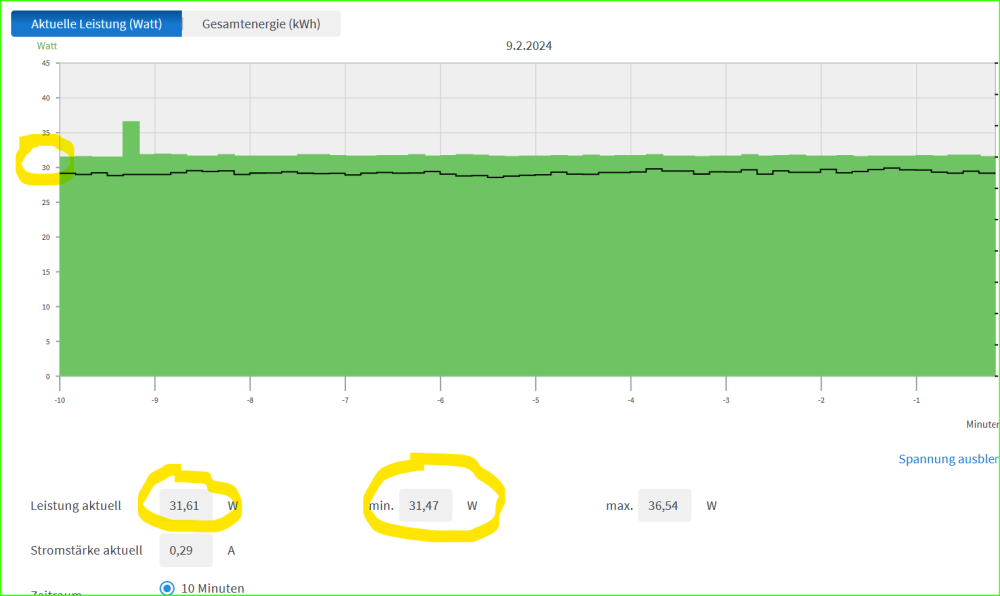
Task: Click the Stromstärke aktuell label
Action: tap(86, 550)
